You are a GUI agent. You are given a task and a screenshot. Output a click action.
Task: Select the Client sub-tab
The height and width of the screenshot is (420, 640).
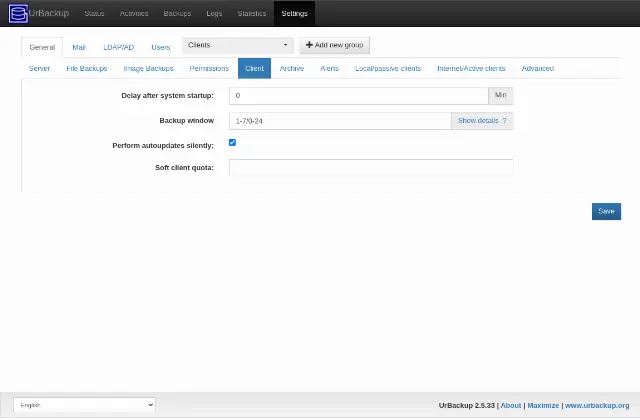(x=254, y=69)
